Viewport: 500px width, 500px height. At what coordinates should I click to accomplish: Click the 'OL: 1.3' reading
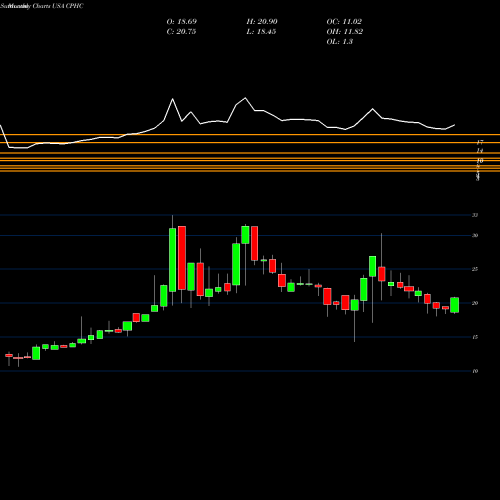(340, 42)
